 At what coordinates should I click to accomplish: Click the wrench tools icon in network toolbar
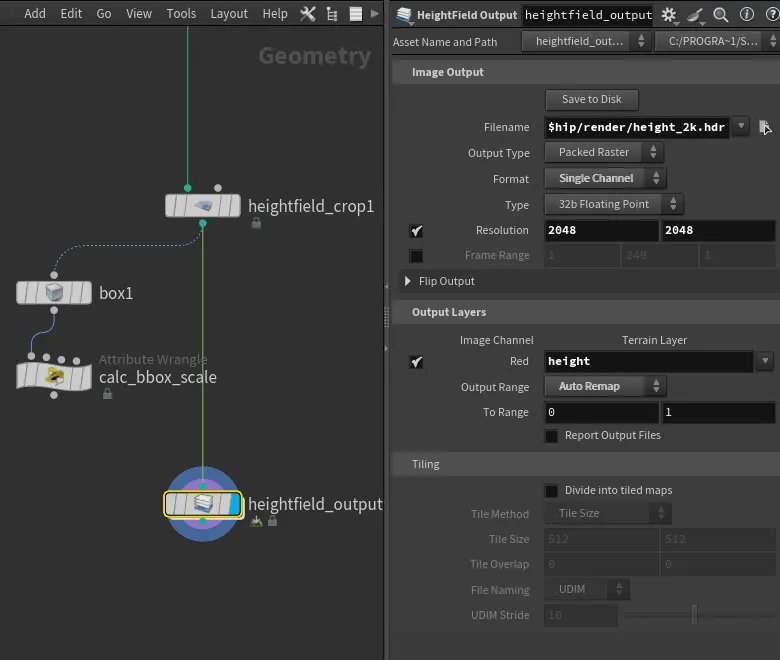pyautogui.click(x=307, y=14)
